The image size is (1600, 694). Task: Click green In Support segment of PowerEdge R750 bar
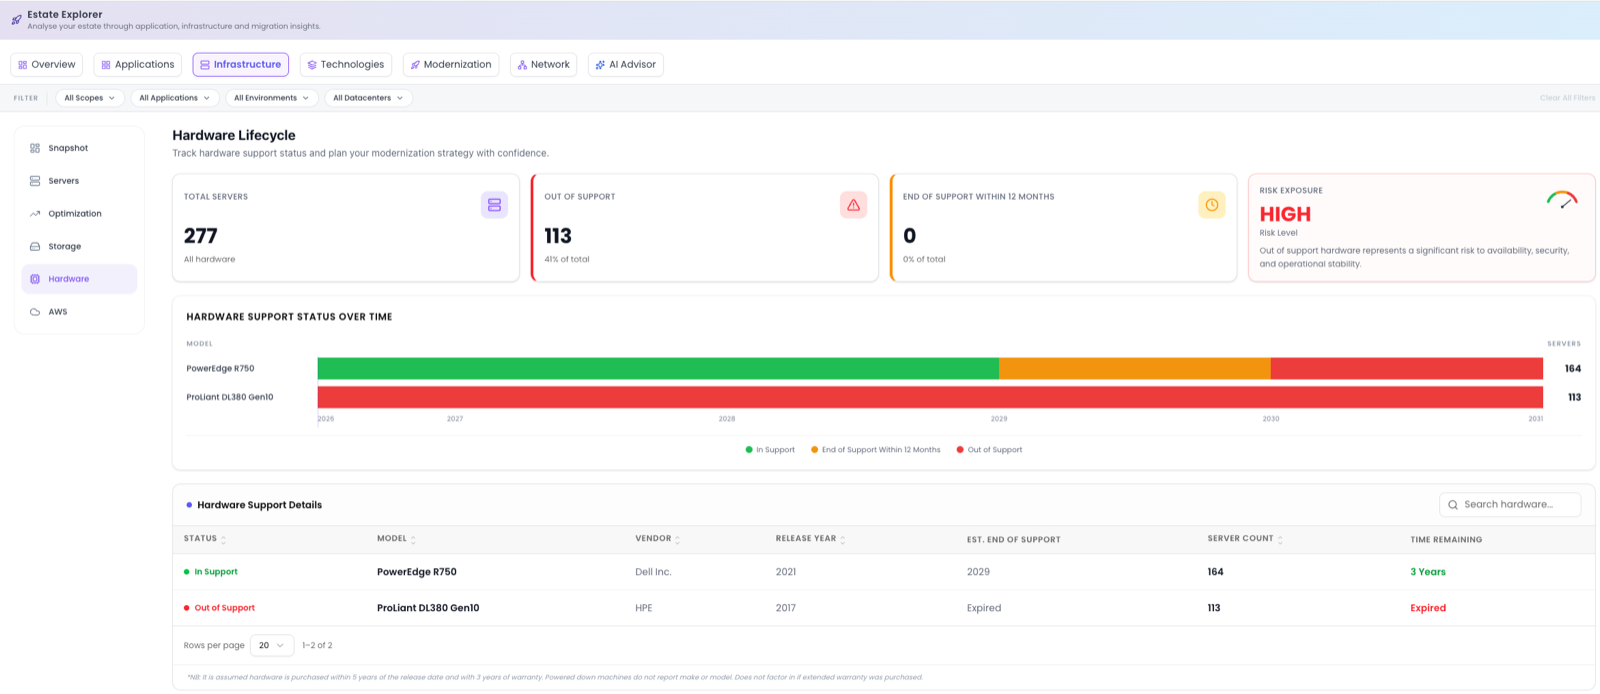click(658, 369)
